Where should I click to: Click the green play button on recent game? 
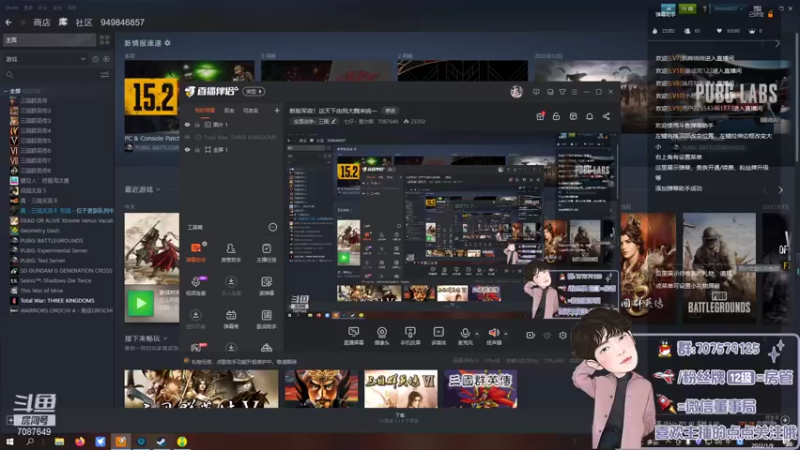140,304
